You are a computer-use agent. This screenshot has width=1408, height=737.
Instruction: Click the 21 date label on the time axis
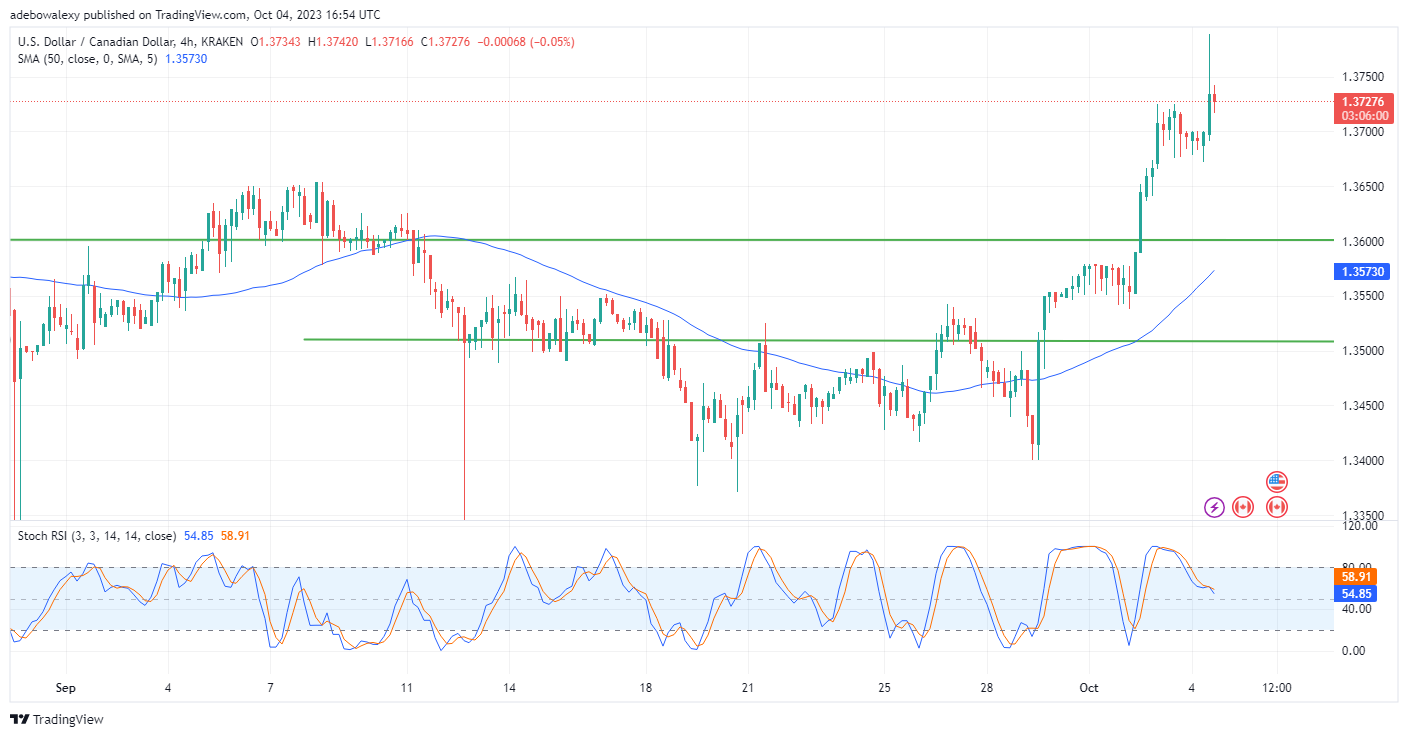click(748, 688)
